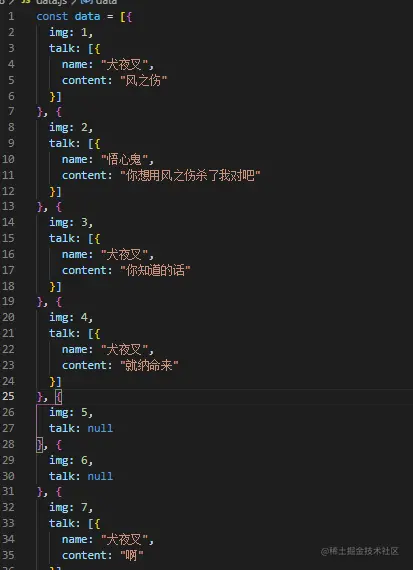Screen dimensions: 413x570
Task: Place cursor on "img: 4,"
Action: click(x=71, y=317)
